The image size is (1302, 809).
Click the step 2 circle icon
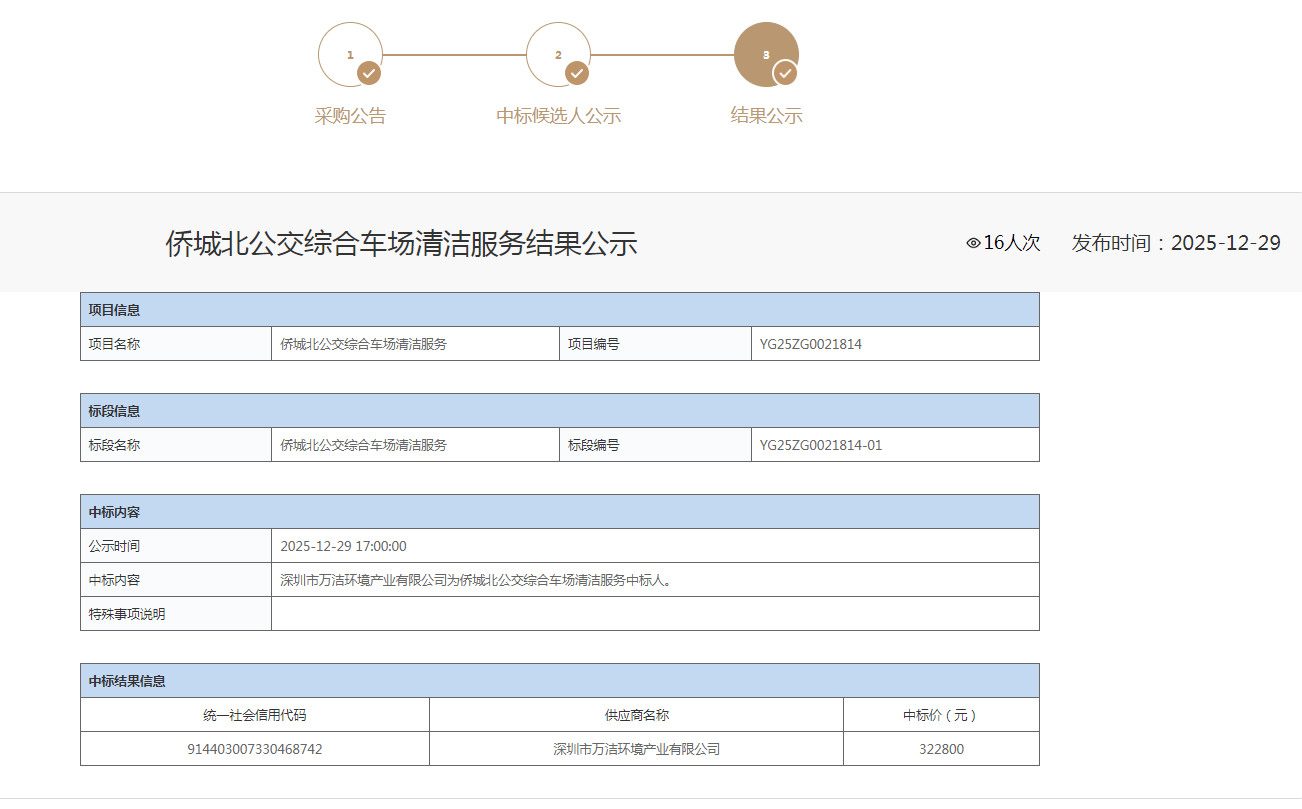[557, 54]
